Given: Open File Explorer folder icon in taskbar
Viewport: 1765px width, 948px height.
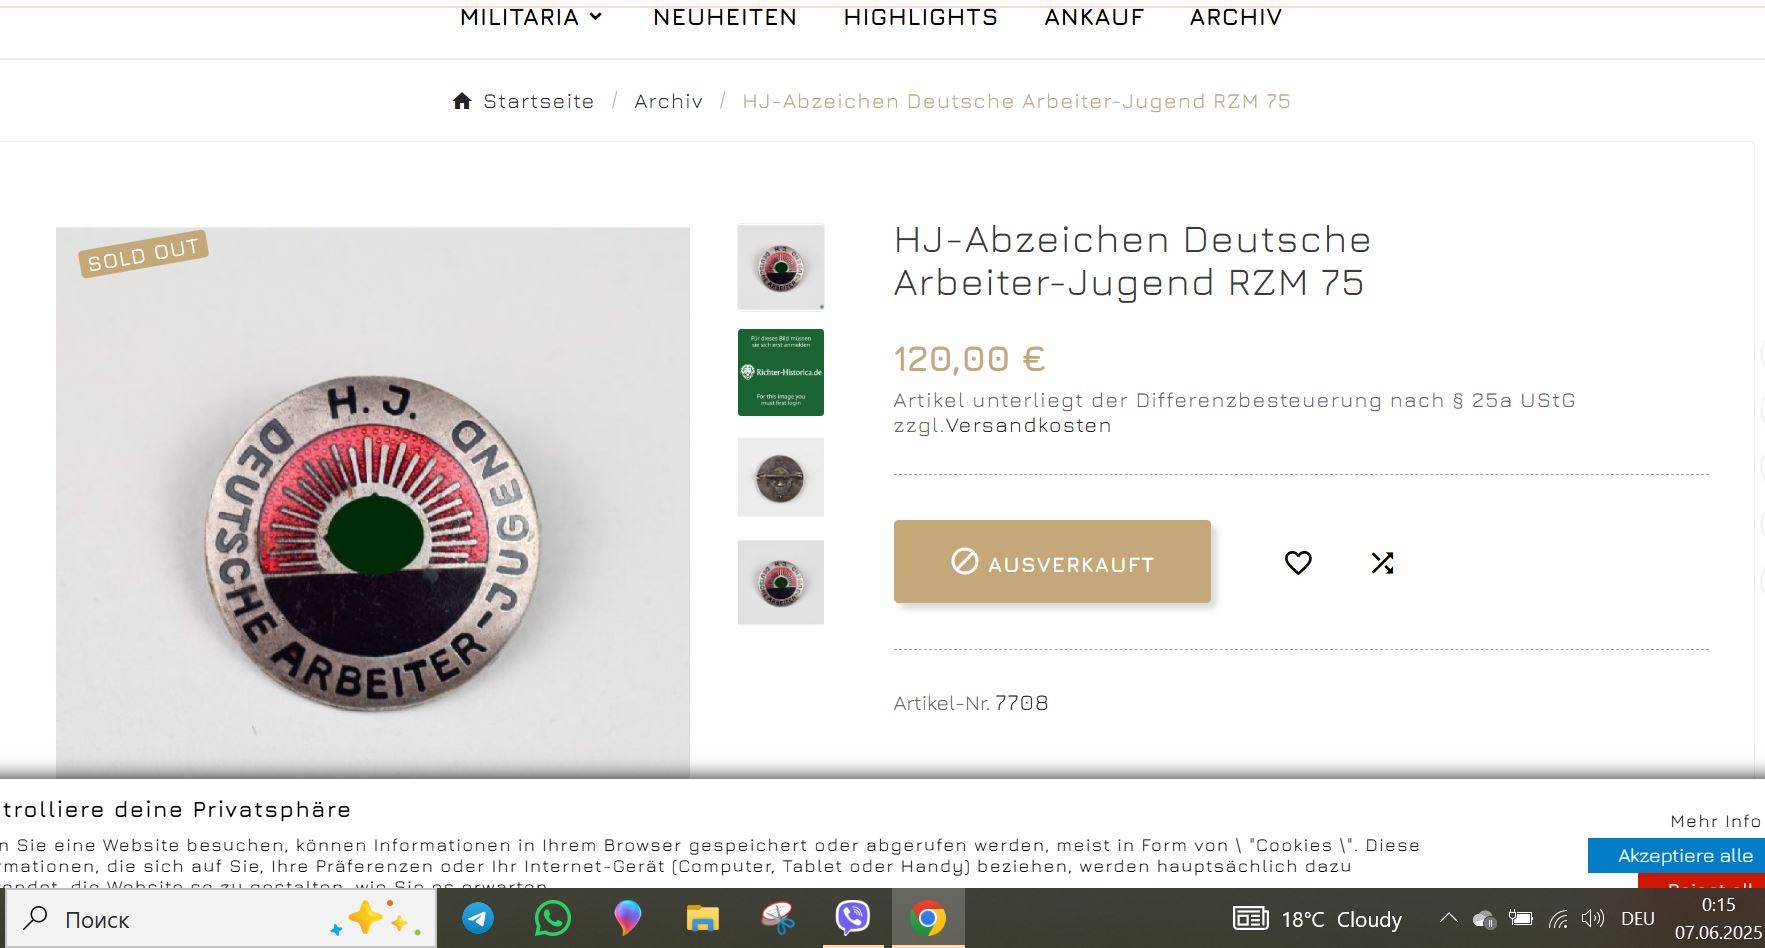Looking at the screenshot, I should [x=703, y=918].
